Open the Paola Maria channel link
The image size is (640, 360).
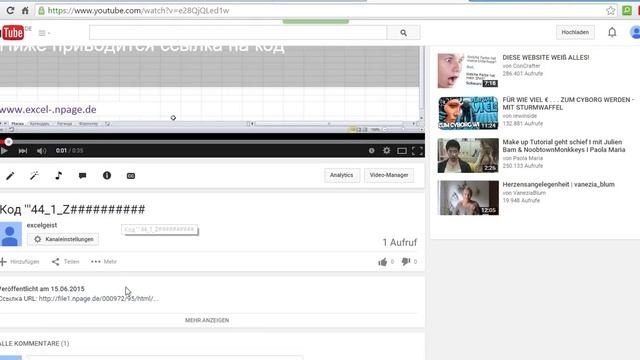click(528, 158)
